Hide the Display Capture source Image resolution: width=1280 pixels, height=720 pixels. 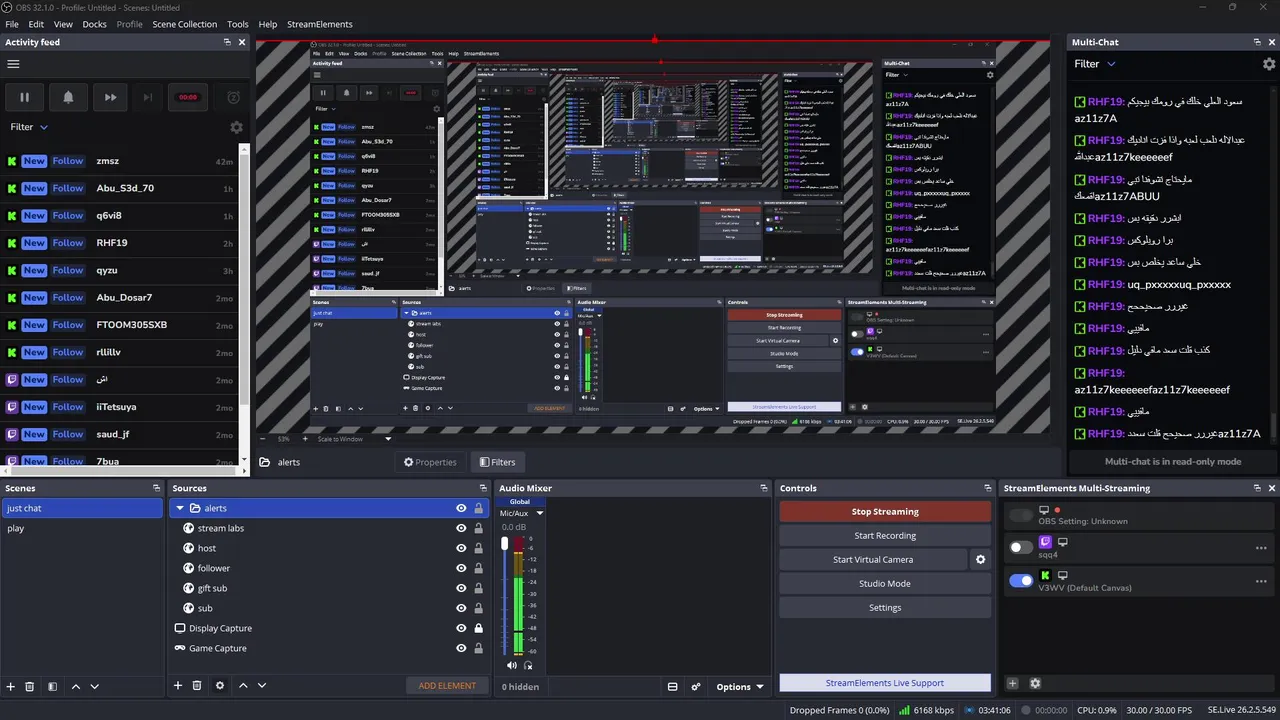461,628
